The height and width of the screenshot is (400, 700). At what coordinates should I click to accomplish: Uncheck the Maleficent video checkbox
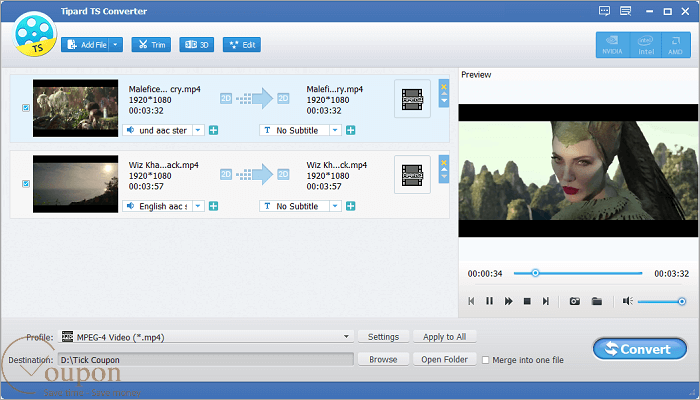coord(26,108)
